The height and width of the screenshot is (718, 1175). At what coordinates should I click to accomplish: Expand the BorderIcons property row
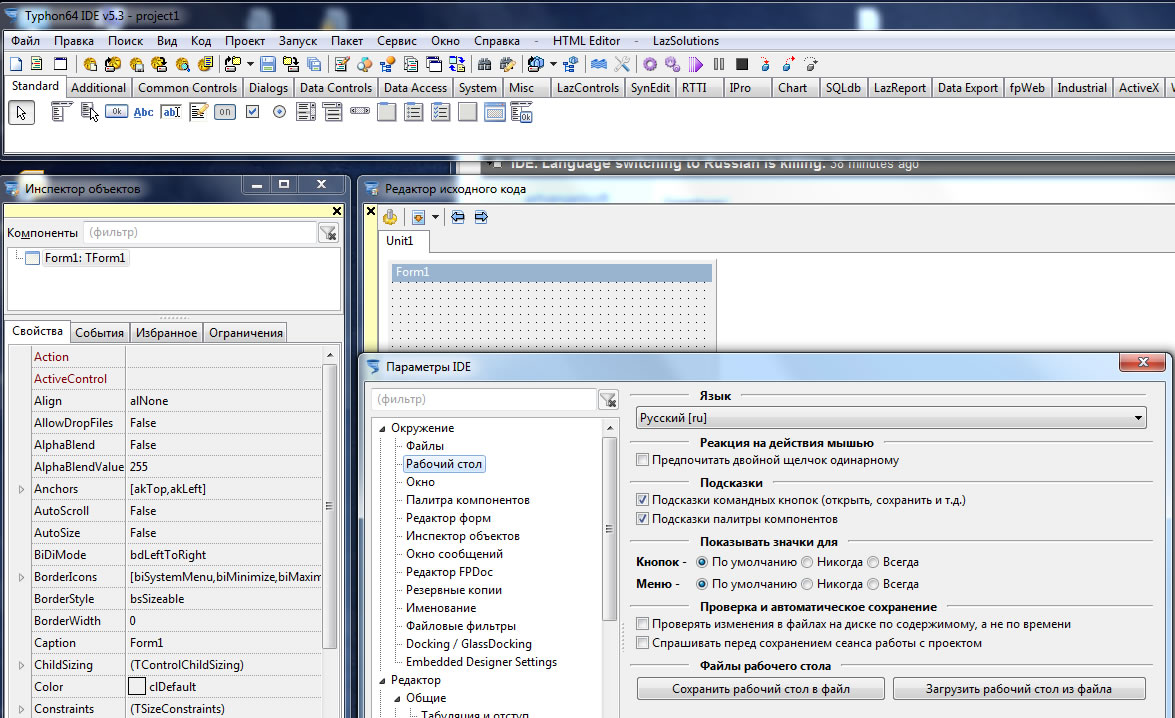click(21, 577)
